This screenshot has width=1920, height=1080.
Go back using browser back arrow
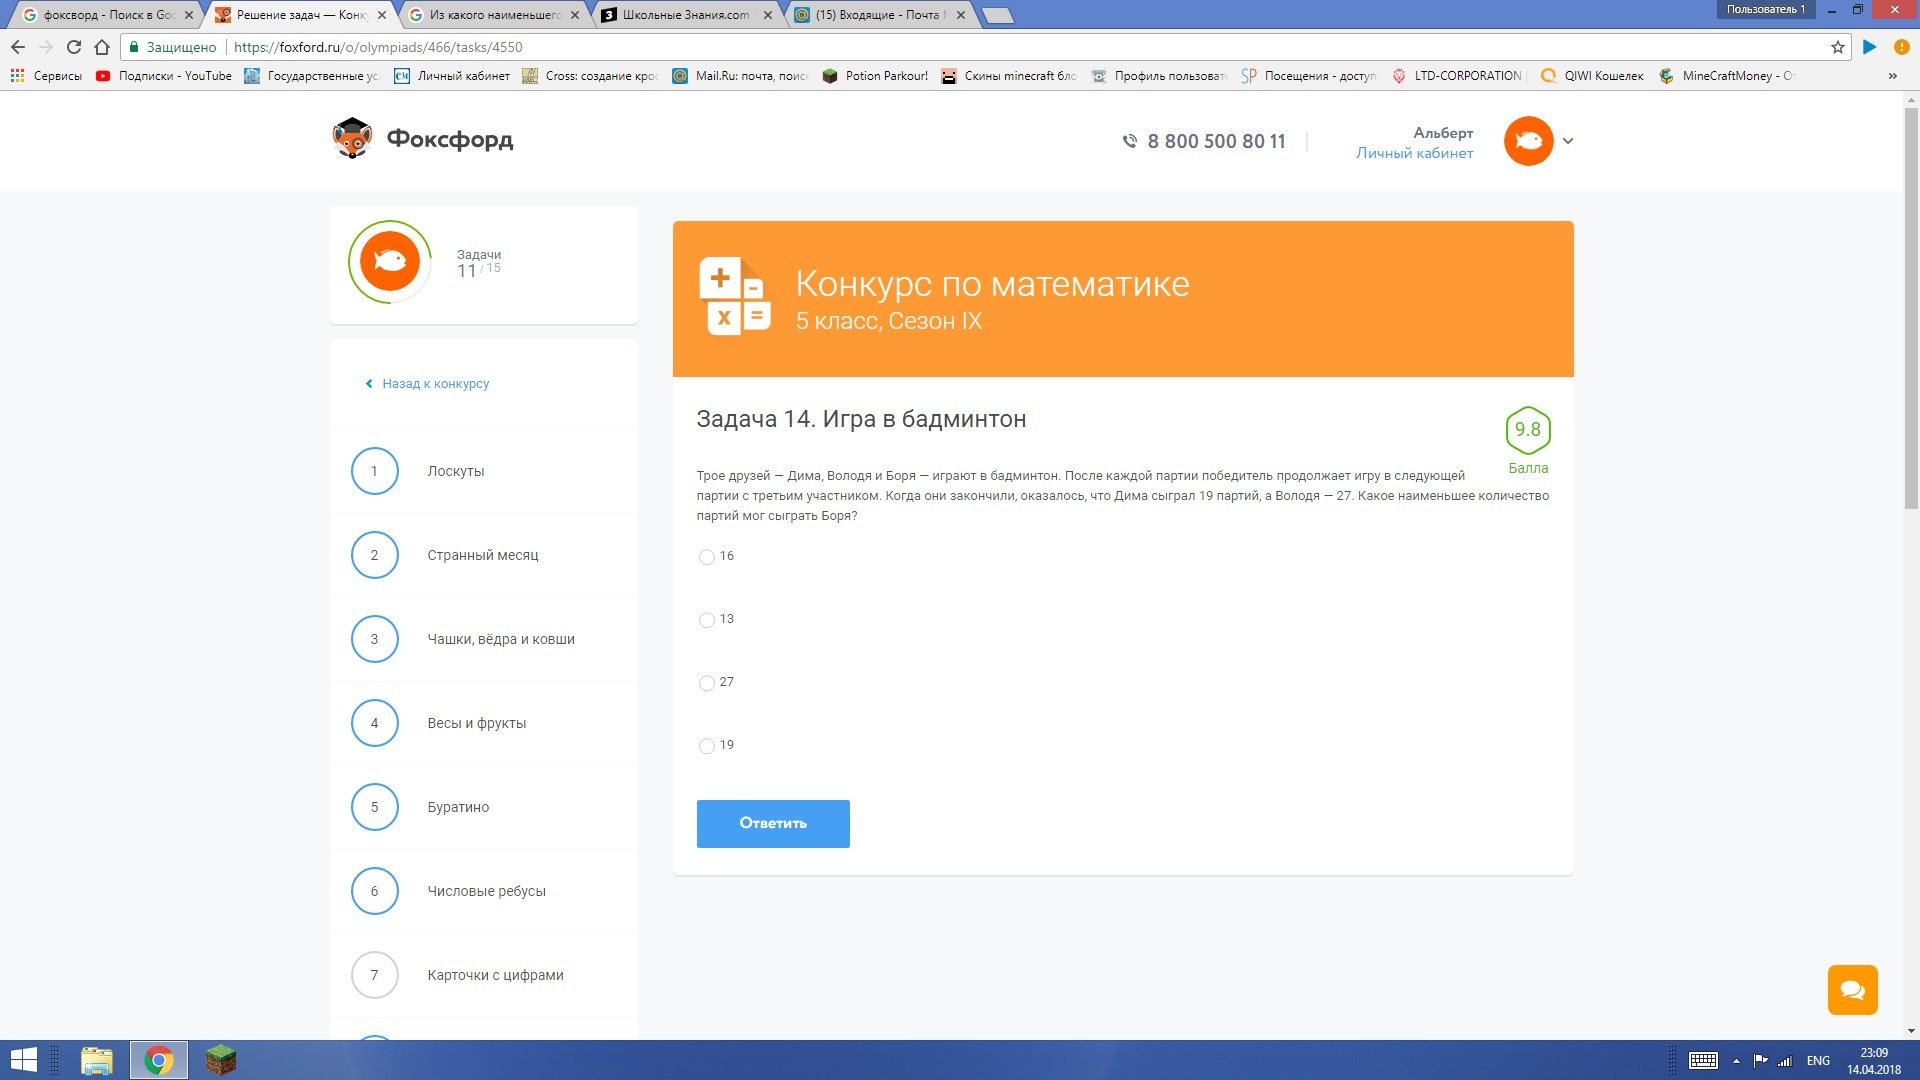point(18,47)
